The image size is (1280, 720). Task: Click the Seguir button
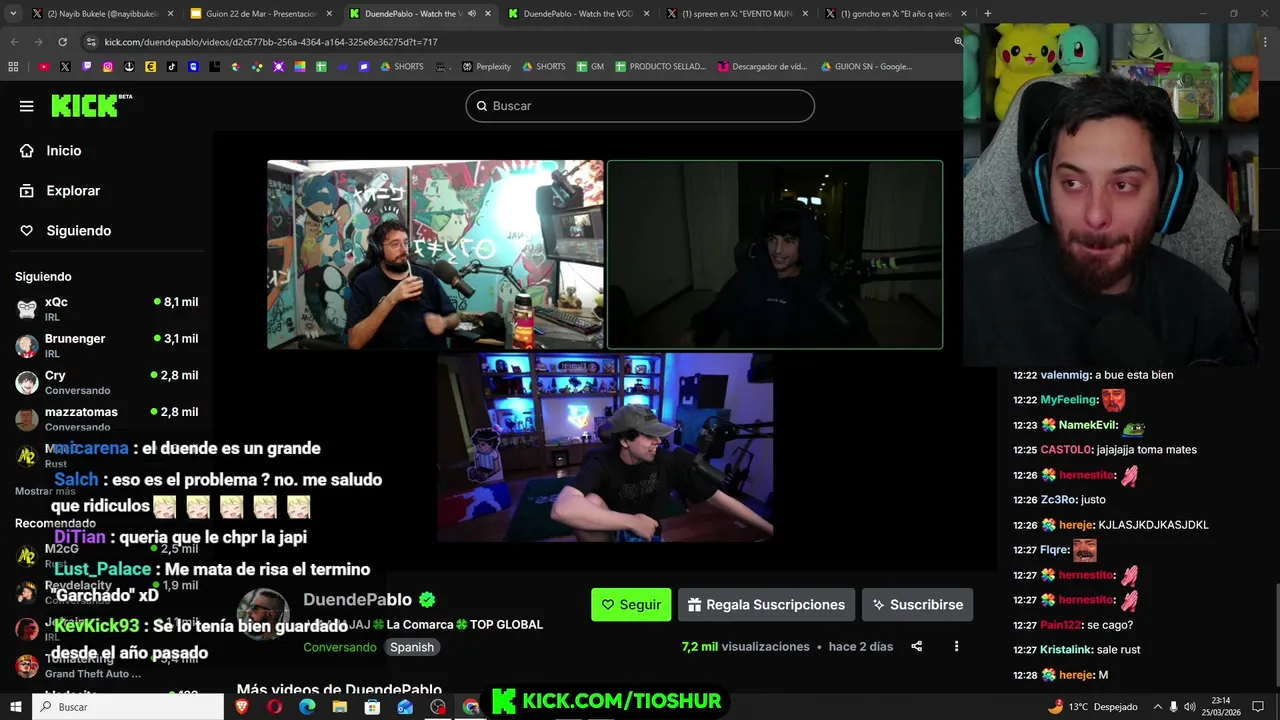631,604
